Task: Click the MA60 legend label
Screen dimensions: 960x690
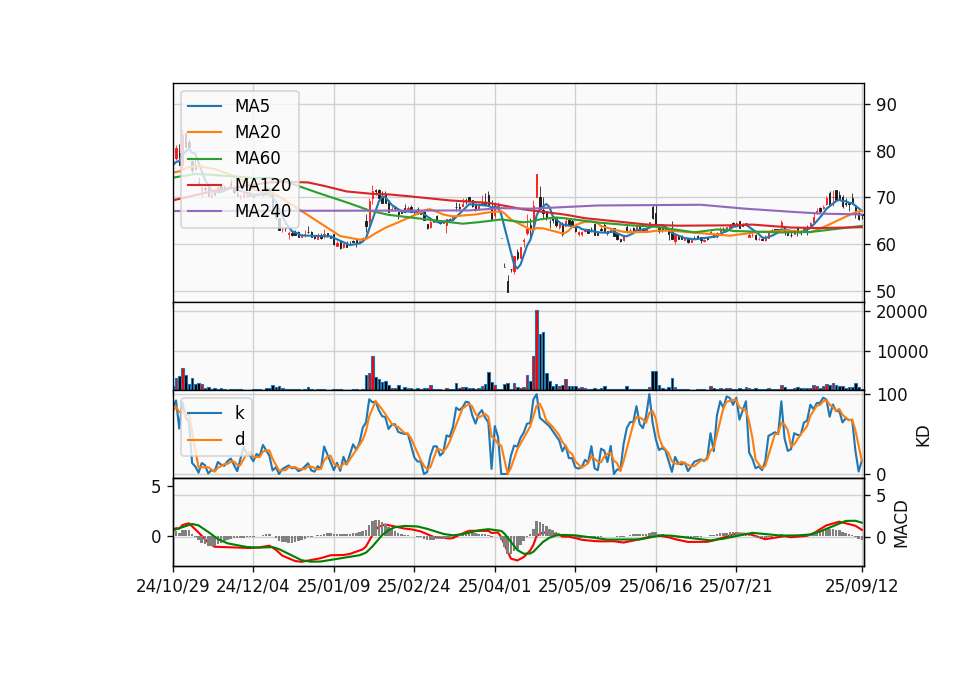Action: pyautogui.click(x=257, y=159)
